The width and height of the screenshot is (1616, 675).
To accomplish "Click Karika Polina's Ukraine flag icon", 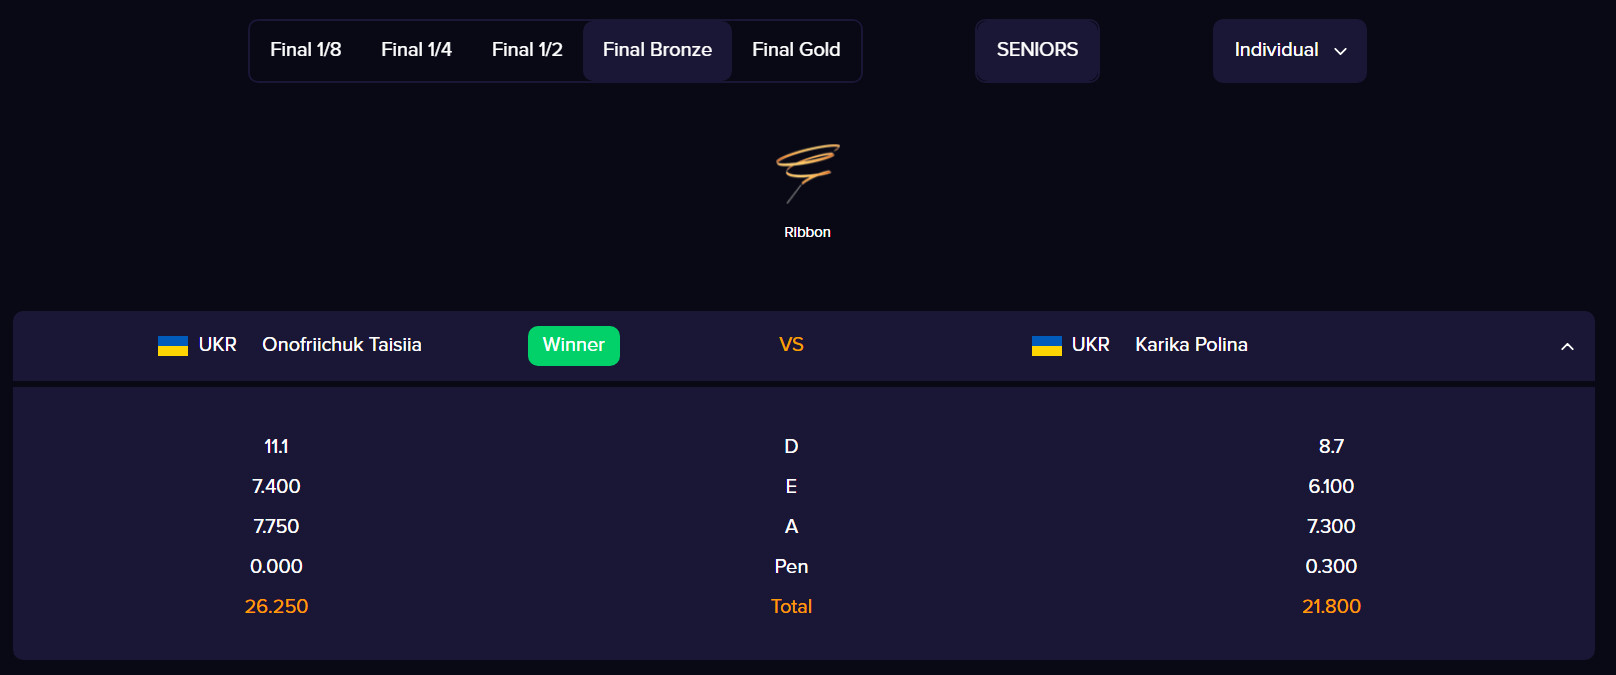I will (1047, 346).
